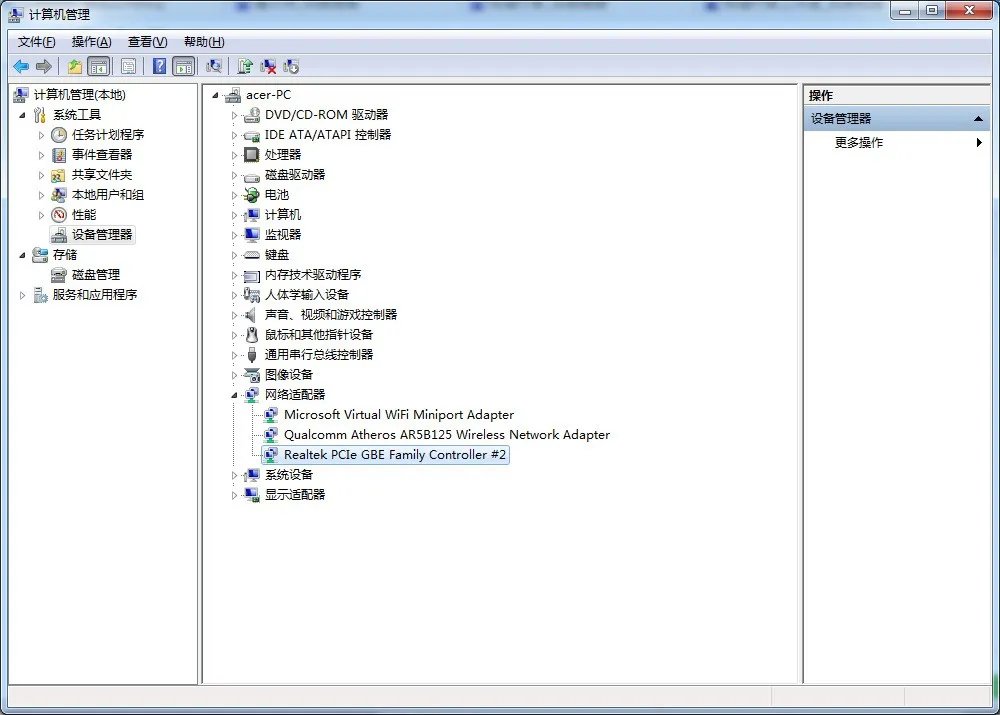Open the 操作(A) menu
The height and width of the screenshot is (715, 1000).
click(91, 42)
